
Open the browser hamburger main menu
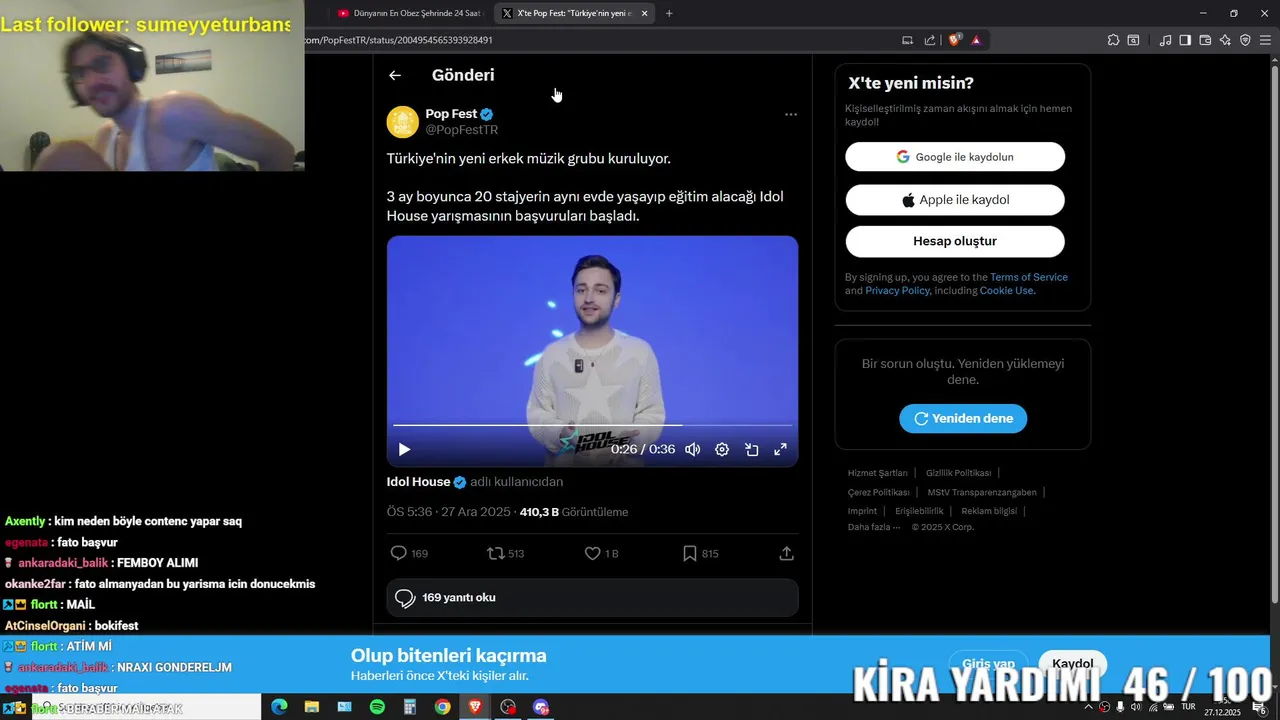pyautogui.click(x=1265, y=40)
